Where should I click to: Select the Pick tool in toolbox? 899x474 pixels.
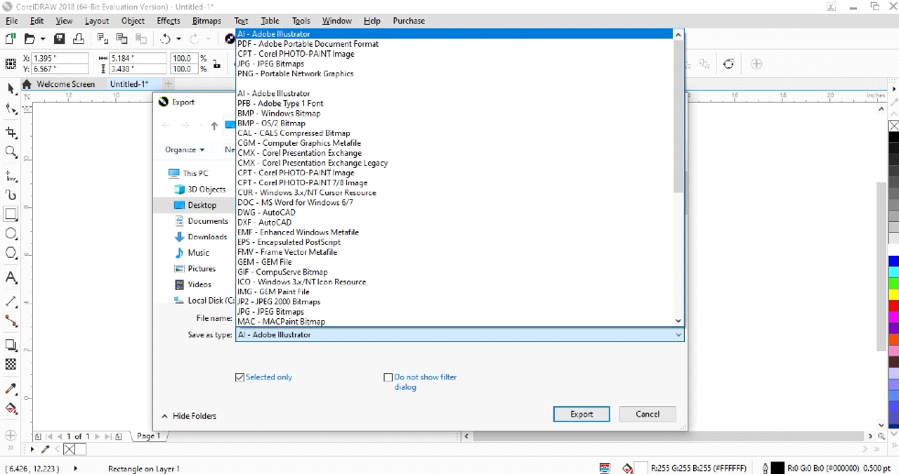tap(11, 89)
